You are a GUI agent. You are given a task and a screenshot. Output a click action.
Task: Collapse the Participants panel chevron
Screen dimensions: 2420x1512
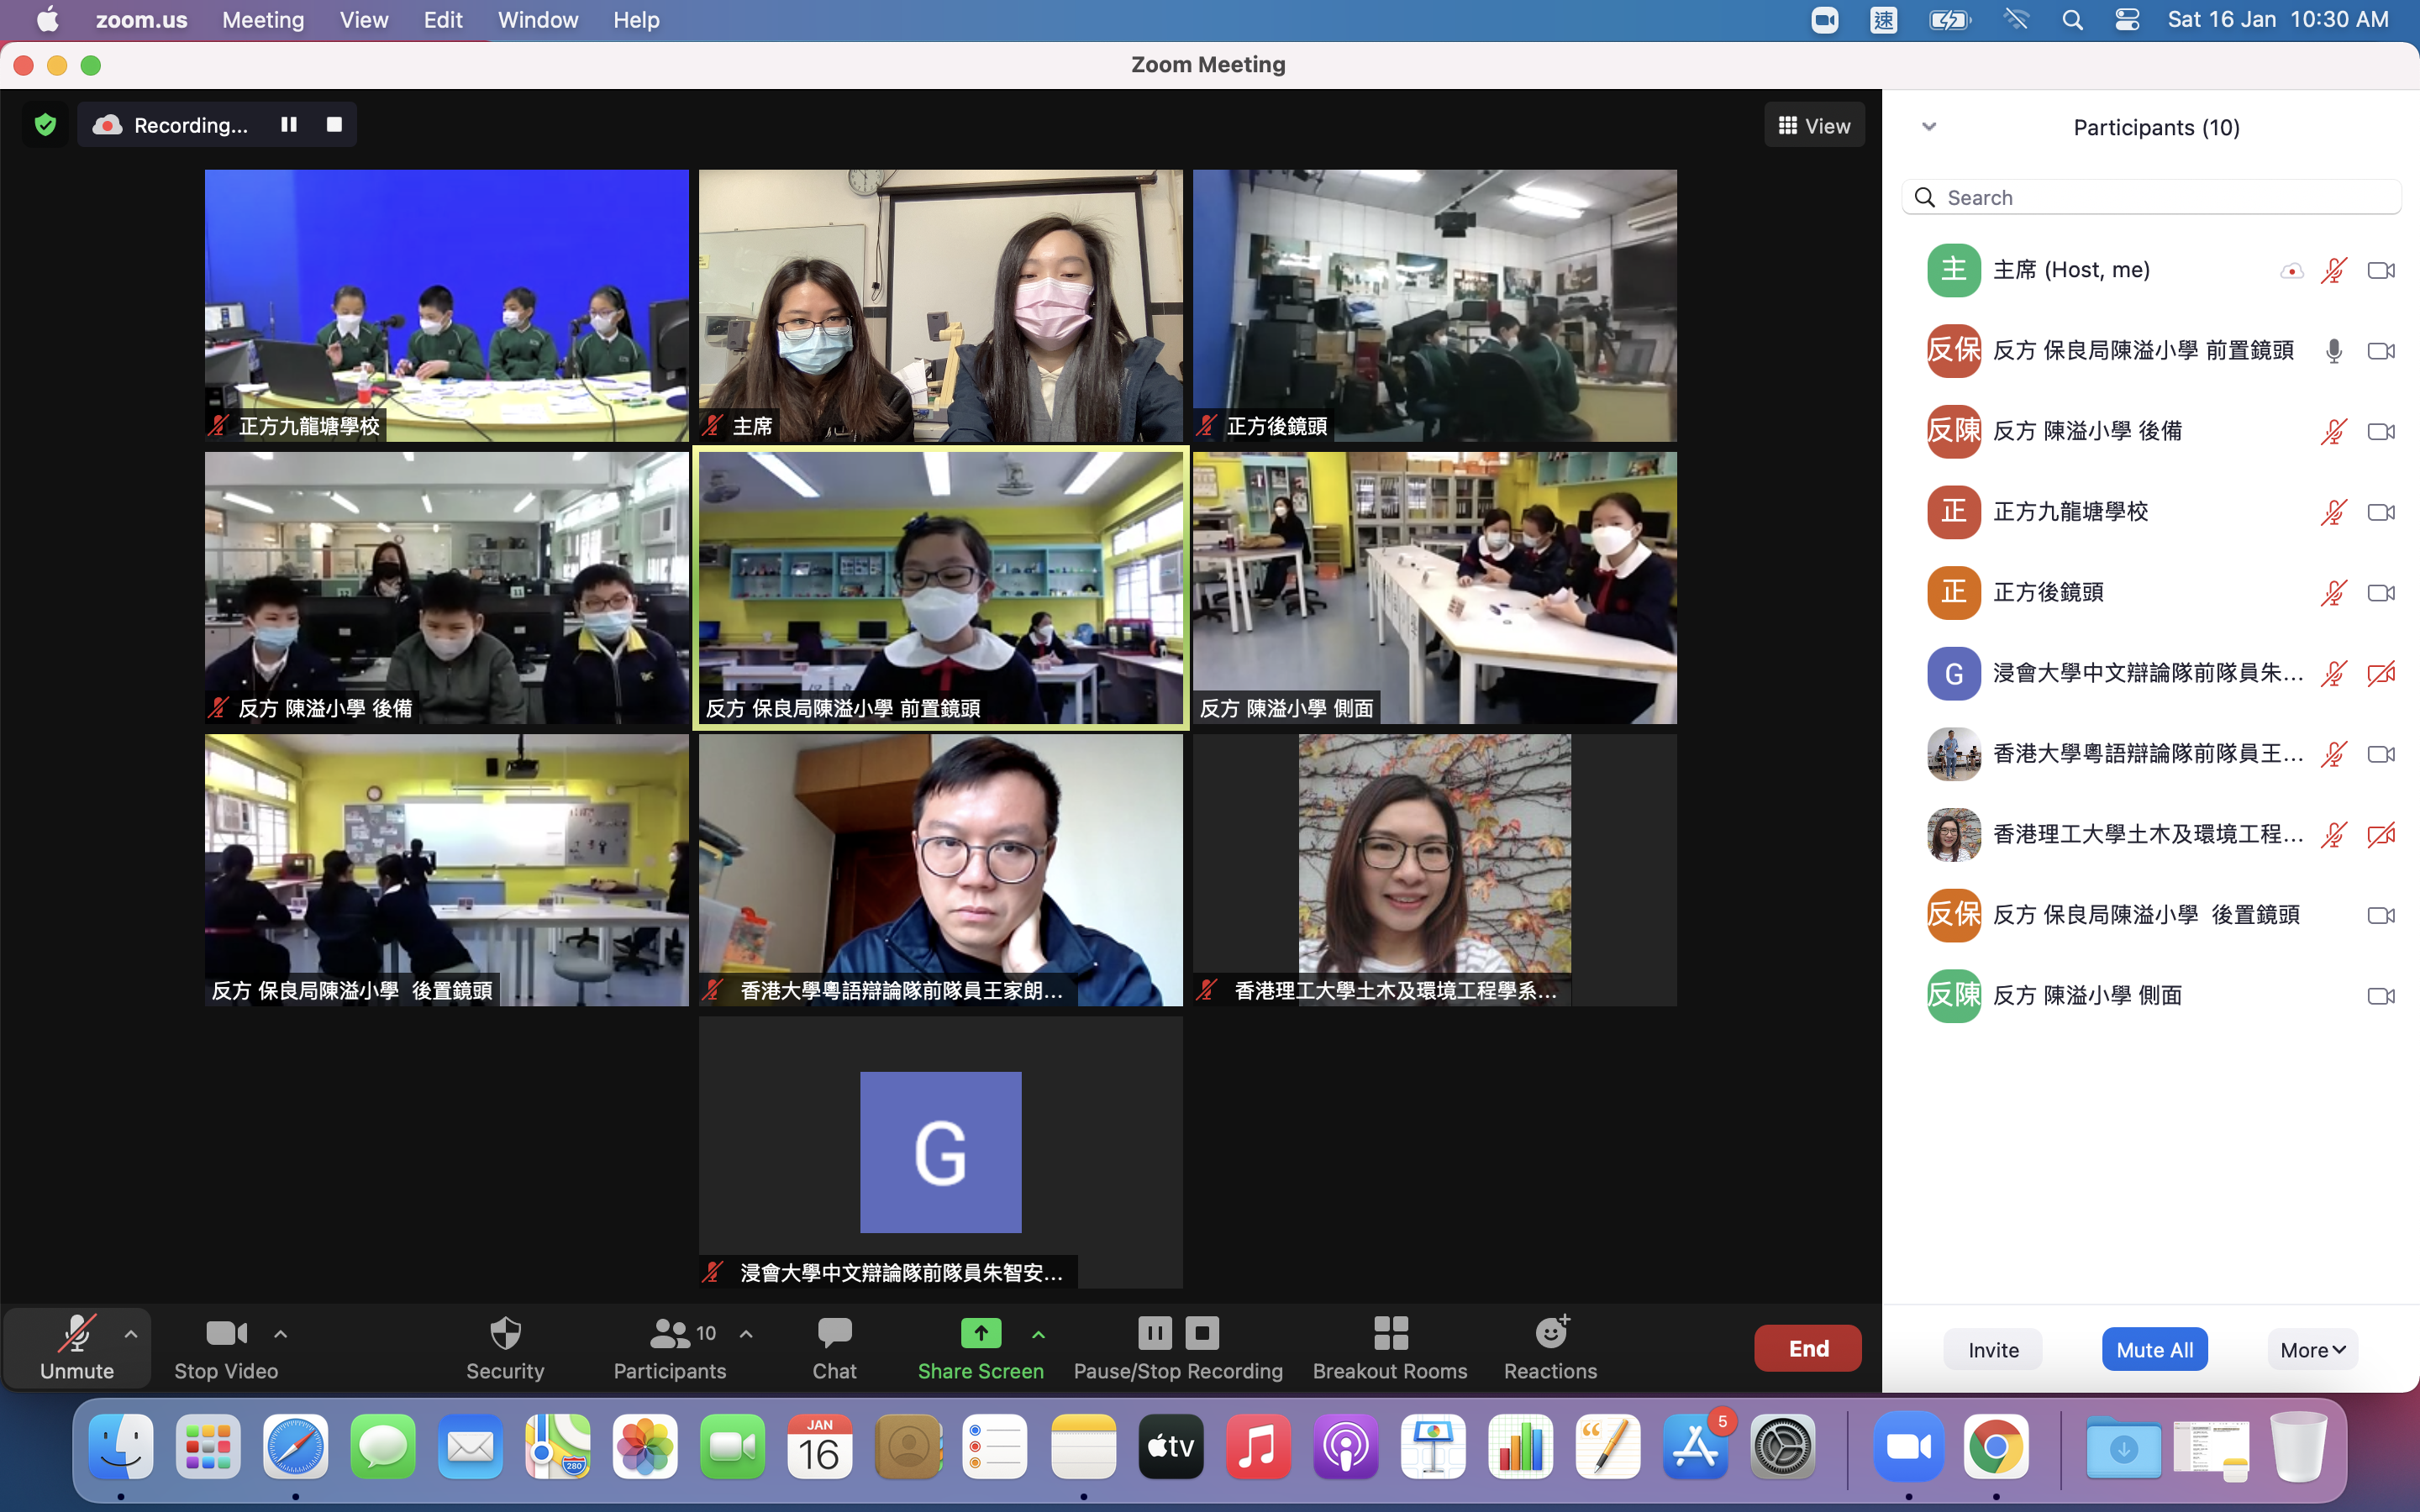1929,127
